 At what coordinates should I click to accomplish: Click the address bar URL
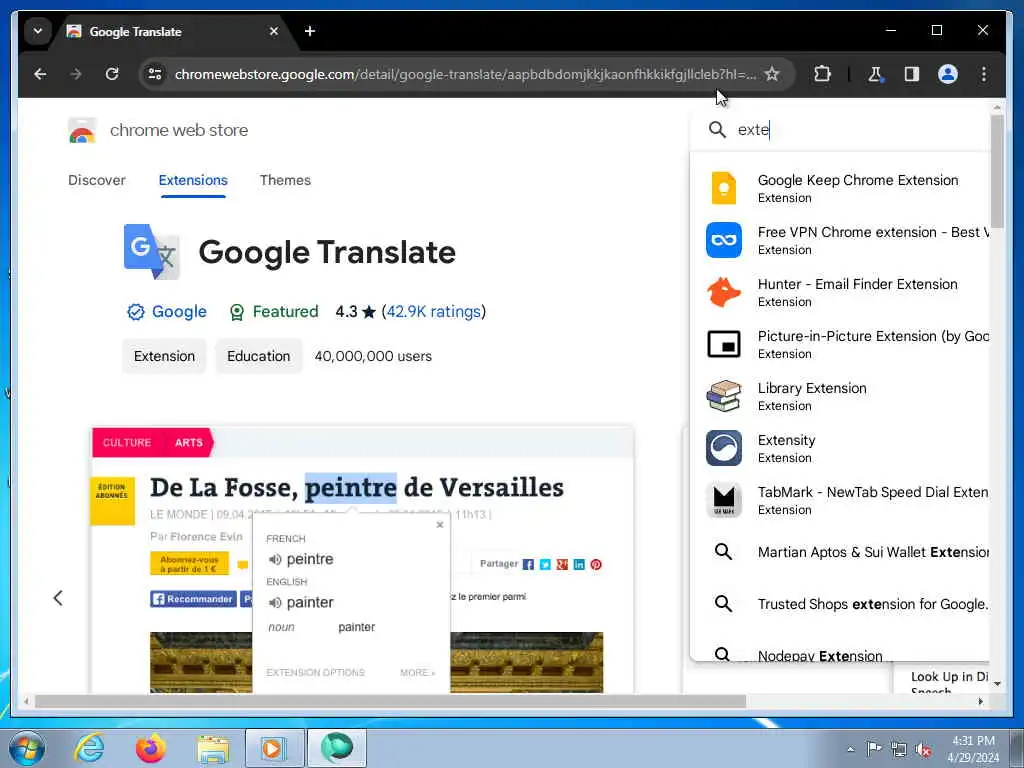pyautogui.click(x=465, y=74)
